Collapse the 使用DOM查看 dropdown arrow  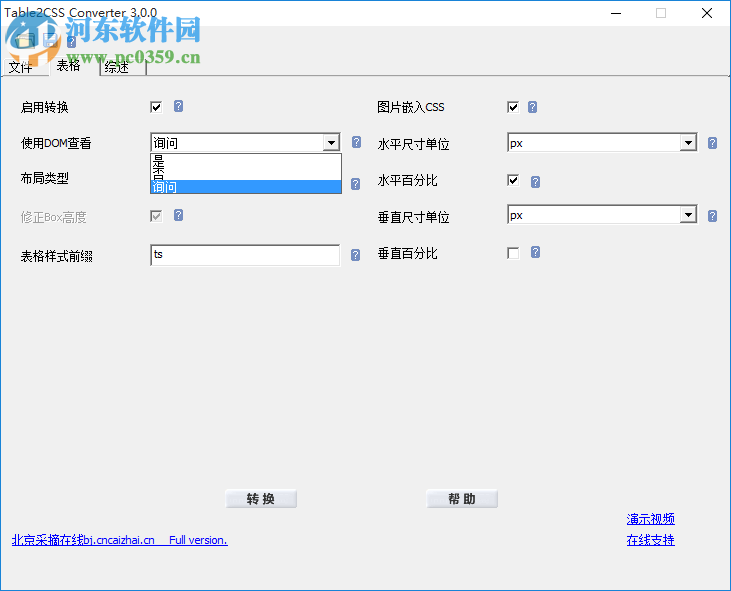tap(331, 143)
